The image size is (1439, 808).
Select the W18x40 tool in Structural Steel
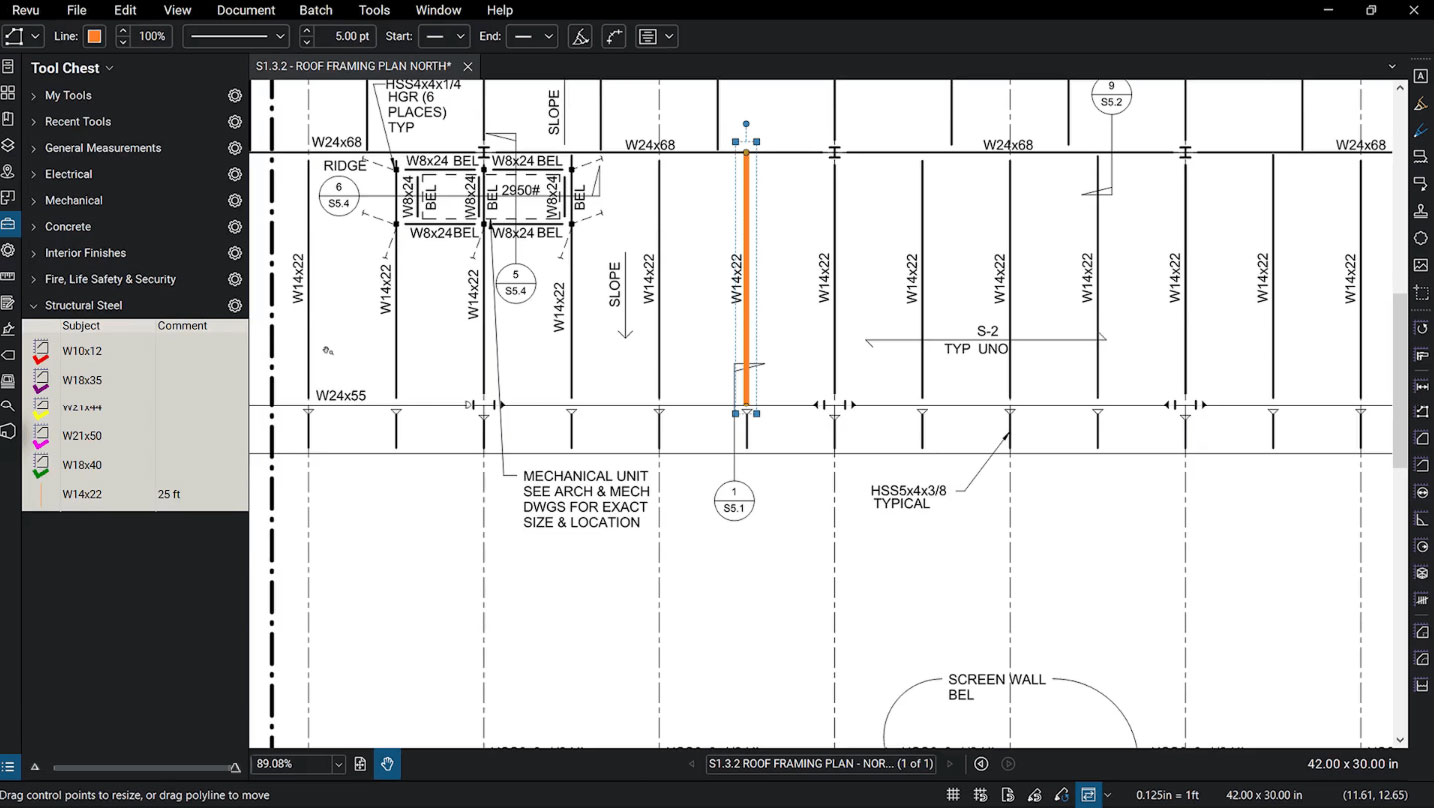[x=135, y=465]
